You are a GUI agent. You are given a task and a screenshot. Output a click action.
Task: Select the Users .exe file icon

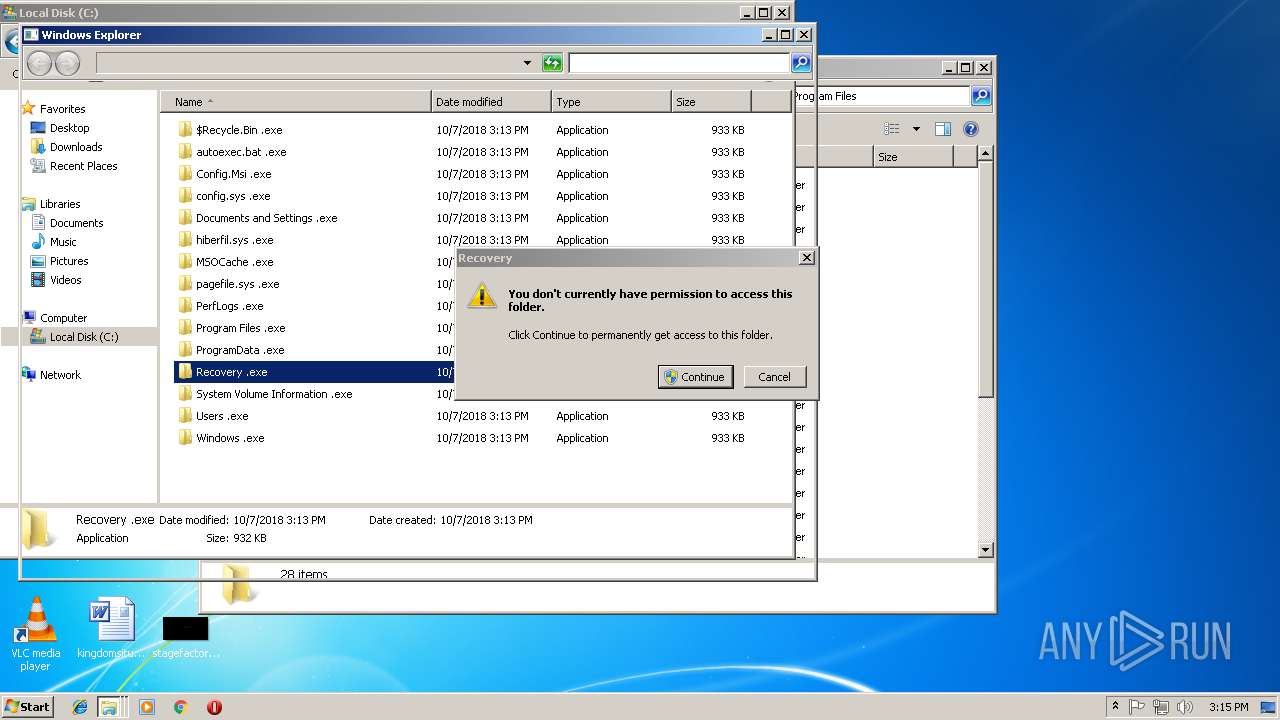click(x=185, y=416)
